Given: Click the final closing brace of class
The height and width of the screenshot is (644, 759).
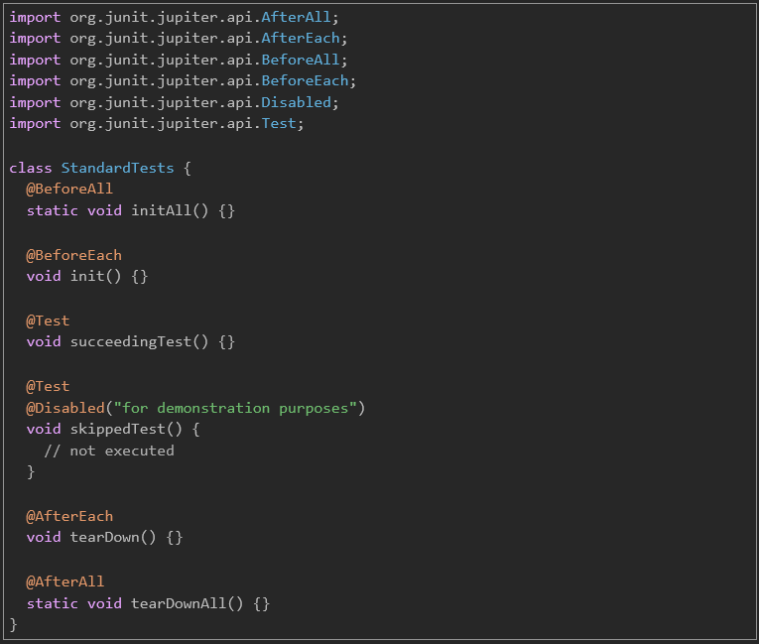Looking at the screenshot, I should point(14,625).
